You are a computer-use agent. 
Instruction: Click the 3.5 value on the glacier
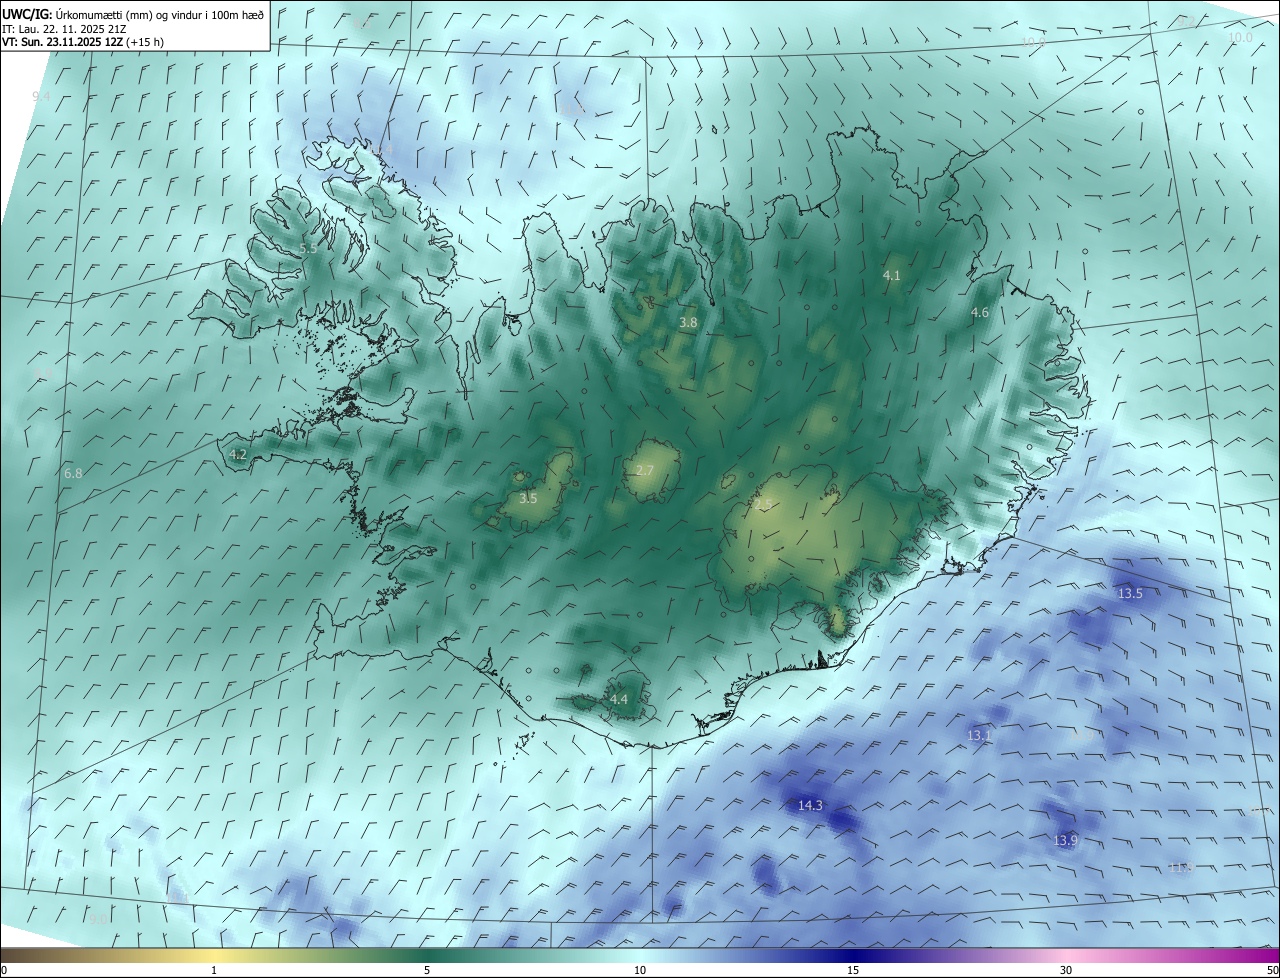(528, 497)
